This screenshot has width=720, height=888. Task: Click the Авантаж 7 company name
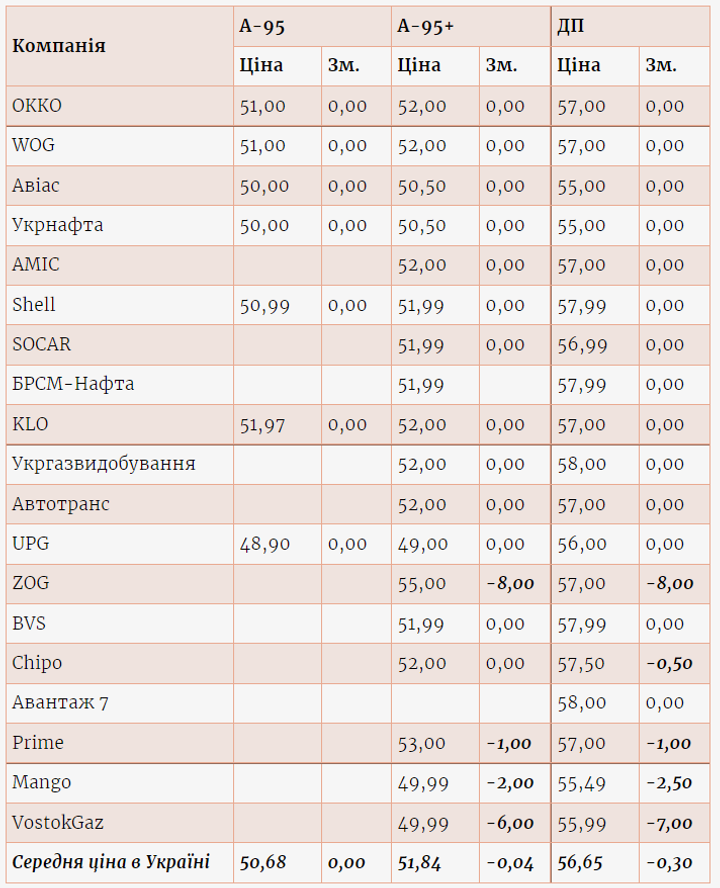tap(60, 703)
